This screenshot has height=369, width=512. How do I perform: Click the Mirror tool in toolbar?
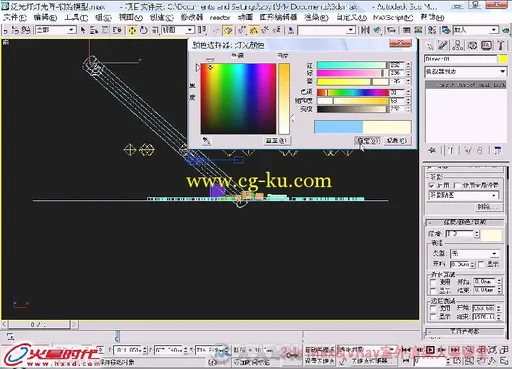tap(365, 30)
